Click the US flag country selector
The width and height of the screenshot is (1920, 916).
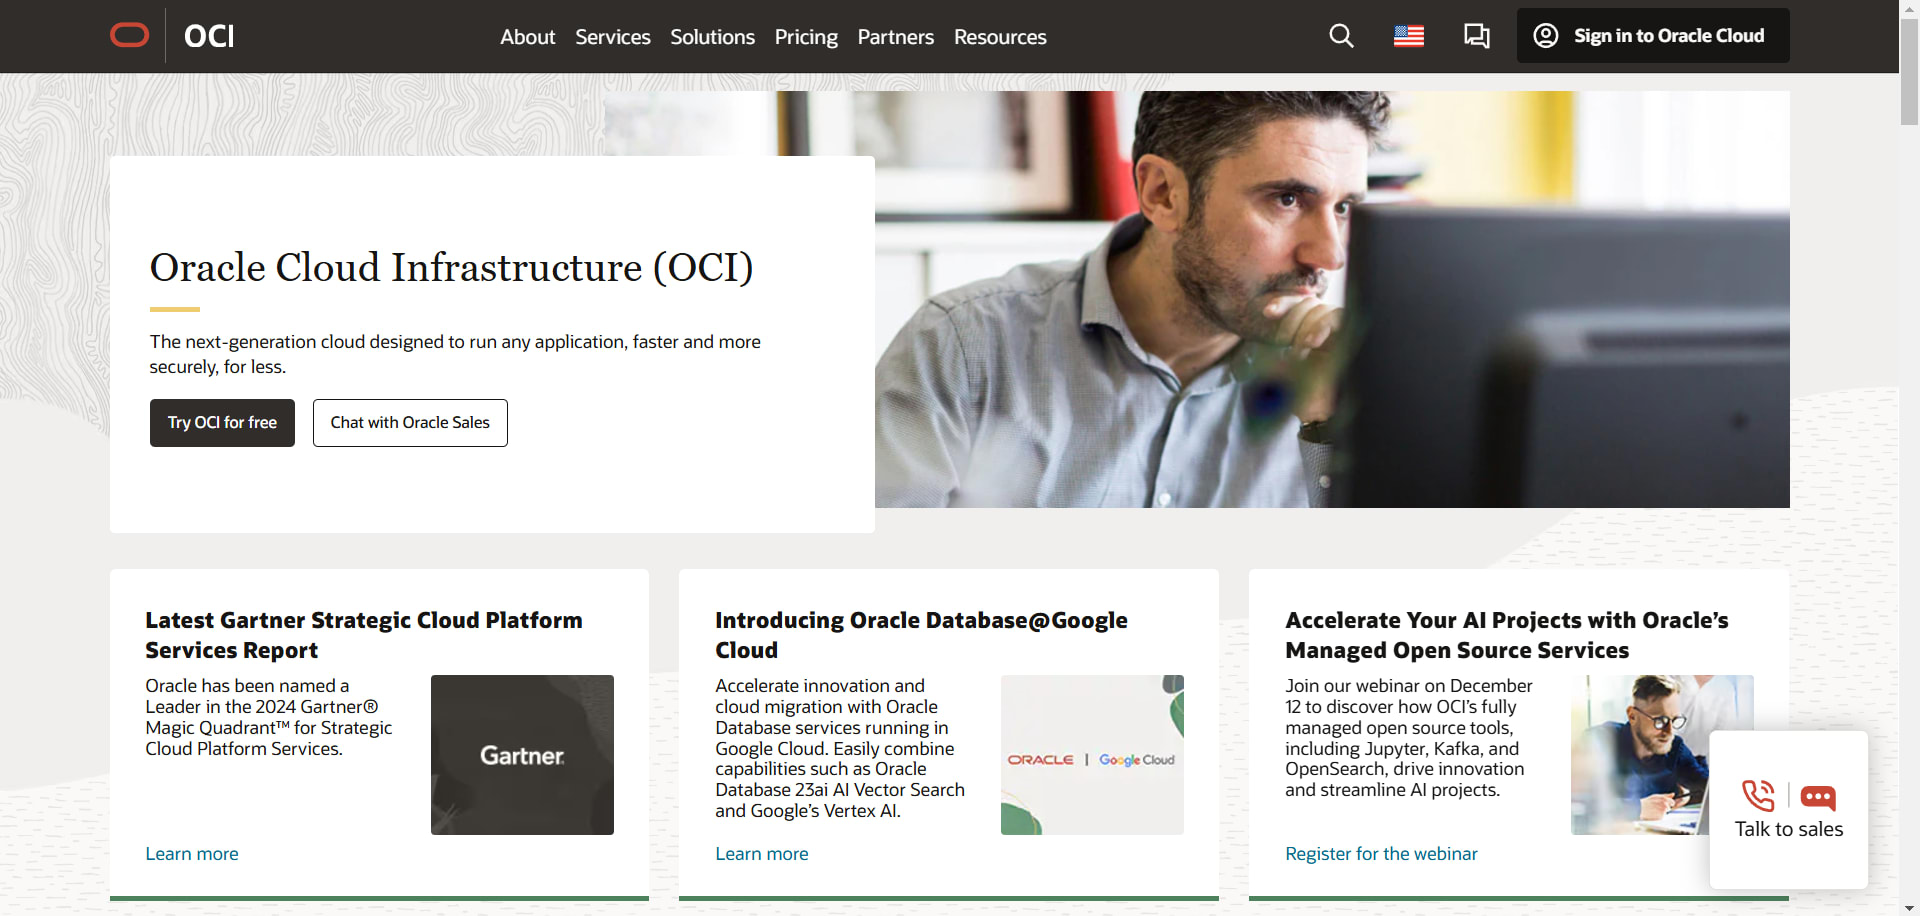(x=1409, y=36)
